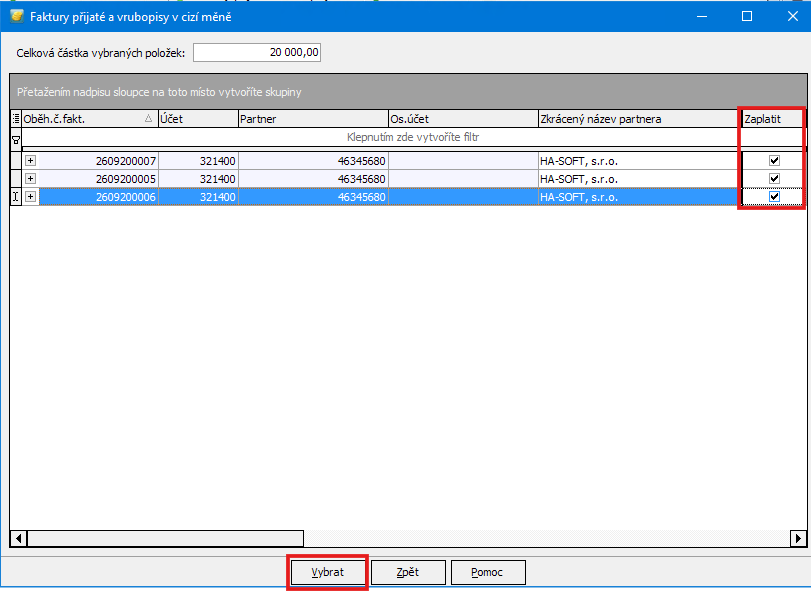This screenshot has width=811, height=591.
Task: Click the application icon in title bar
Action: tap(17, 16)
